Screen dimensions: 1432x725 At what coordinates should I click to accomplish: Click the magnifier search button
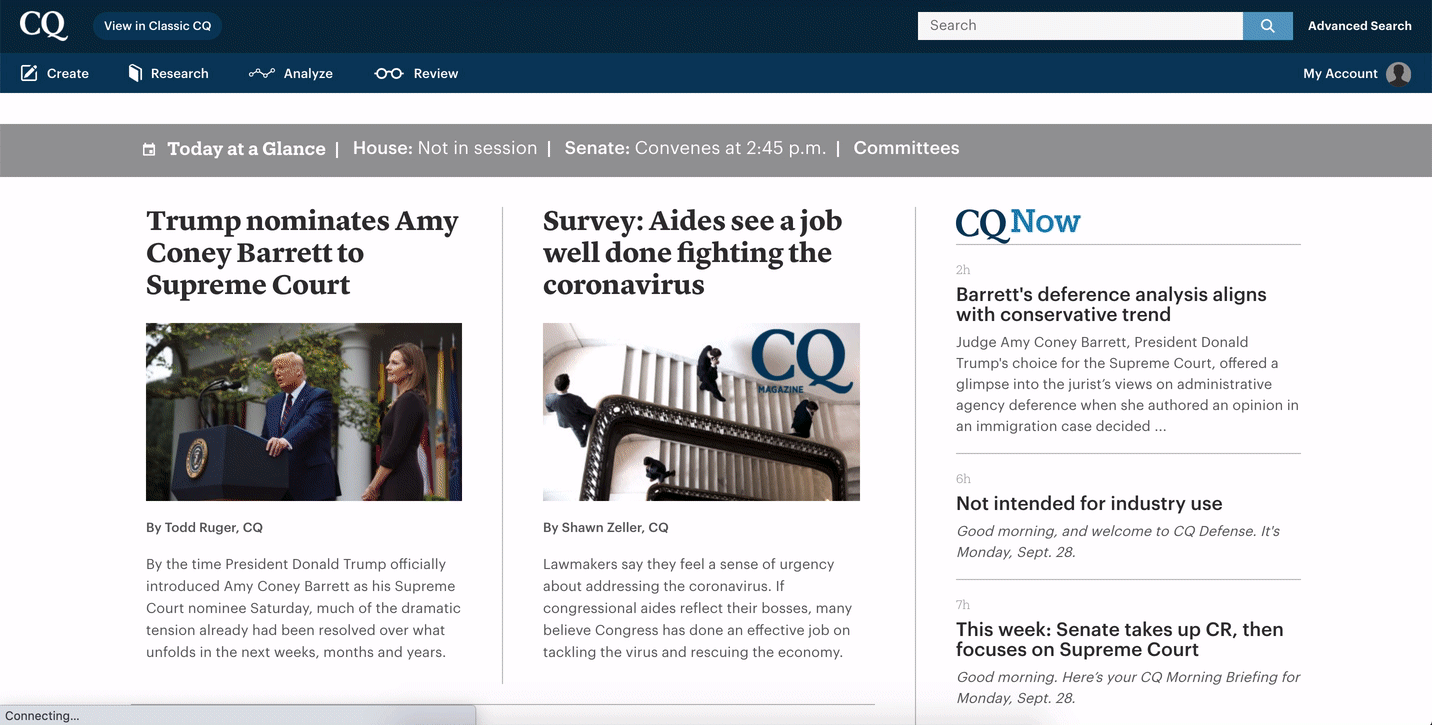pos(1267,26)
